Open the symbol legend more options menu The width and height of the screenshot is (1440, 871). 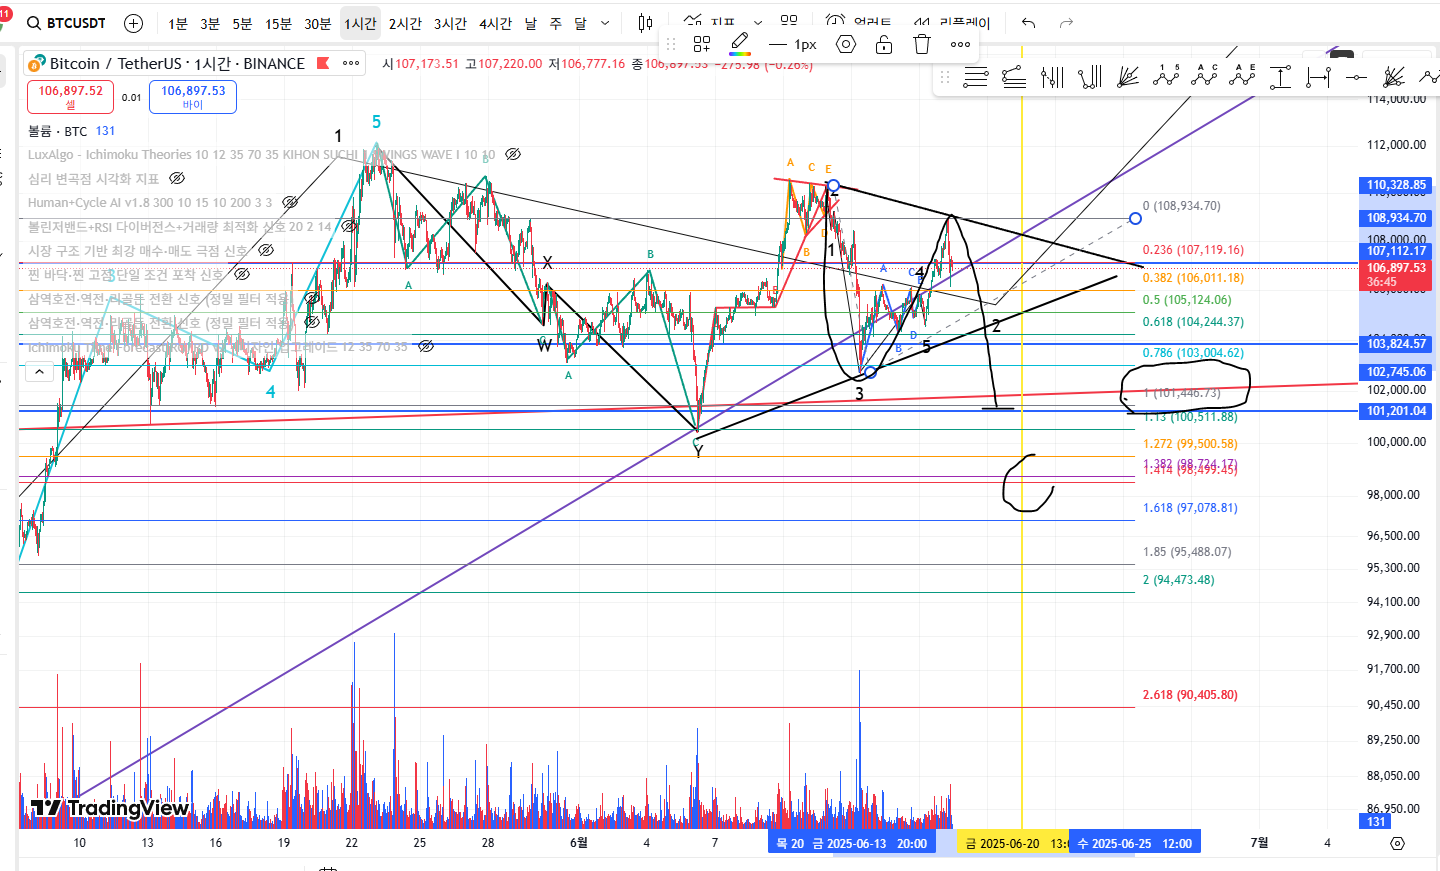coord(351,63)
